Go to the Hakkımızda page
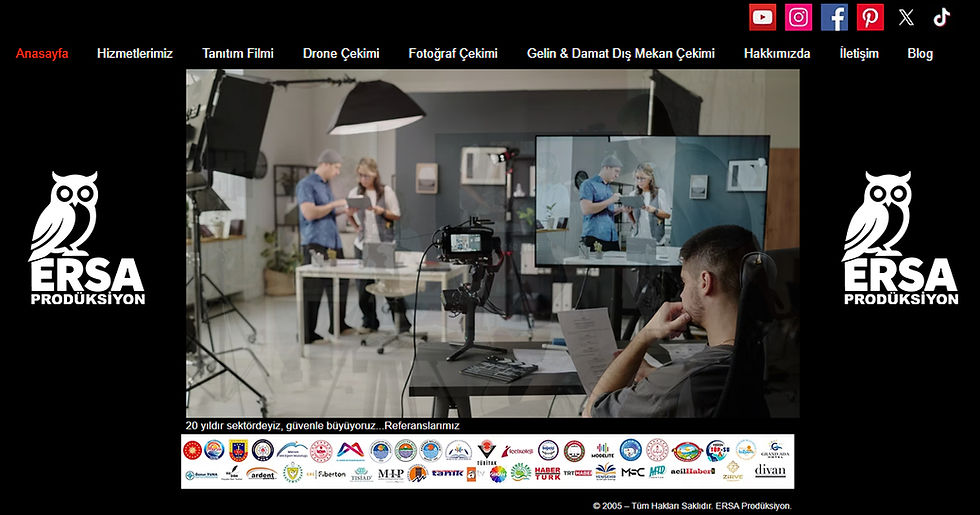 777,54
